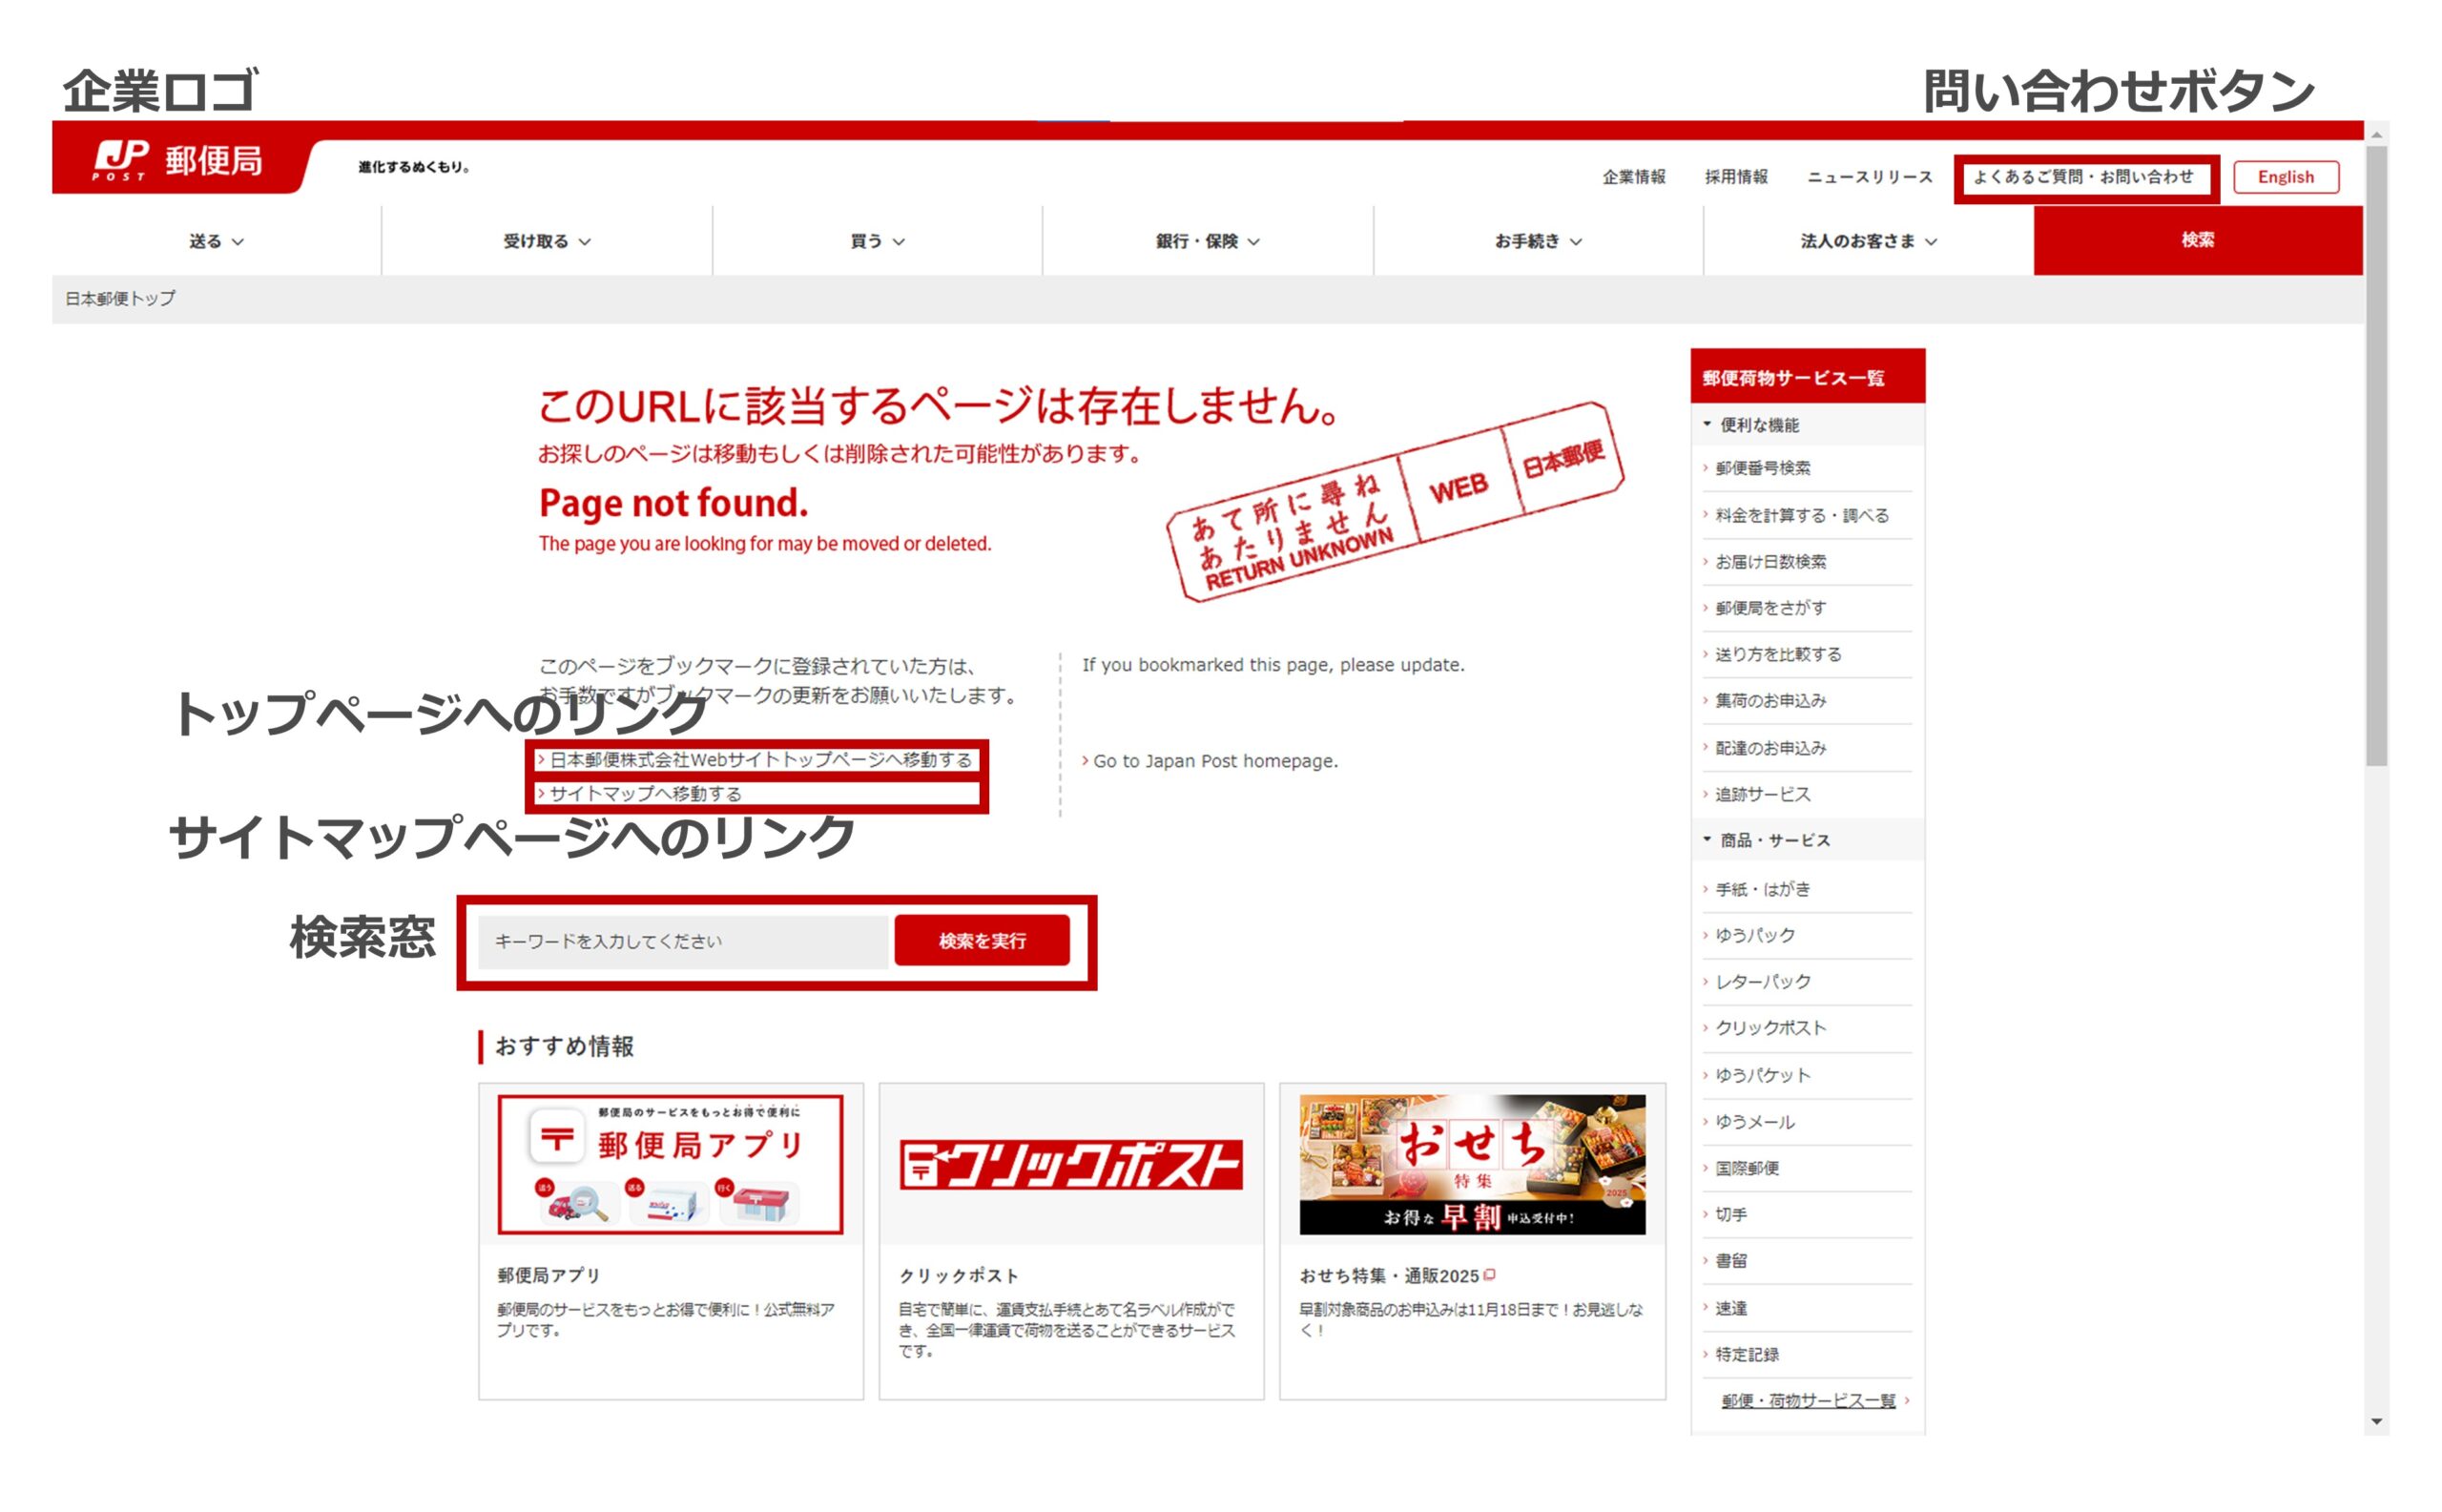
Task: Click the 郵便荷物サービス一覧 sidebar header
Action: click(1807, 377)
